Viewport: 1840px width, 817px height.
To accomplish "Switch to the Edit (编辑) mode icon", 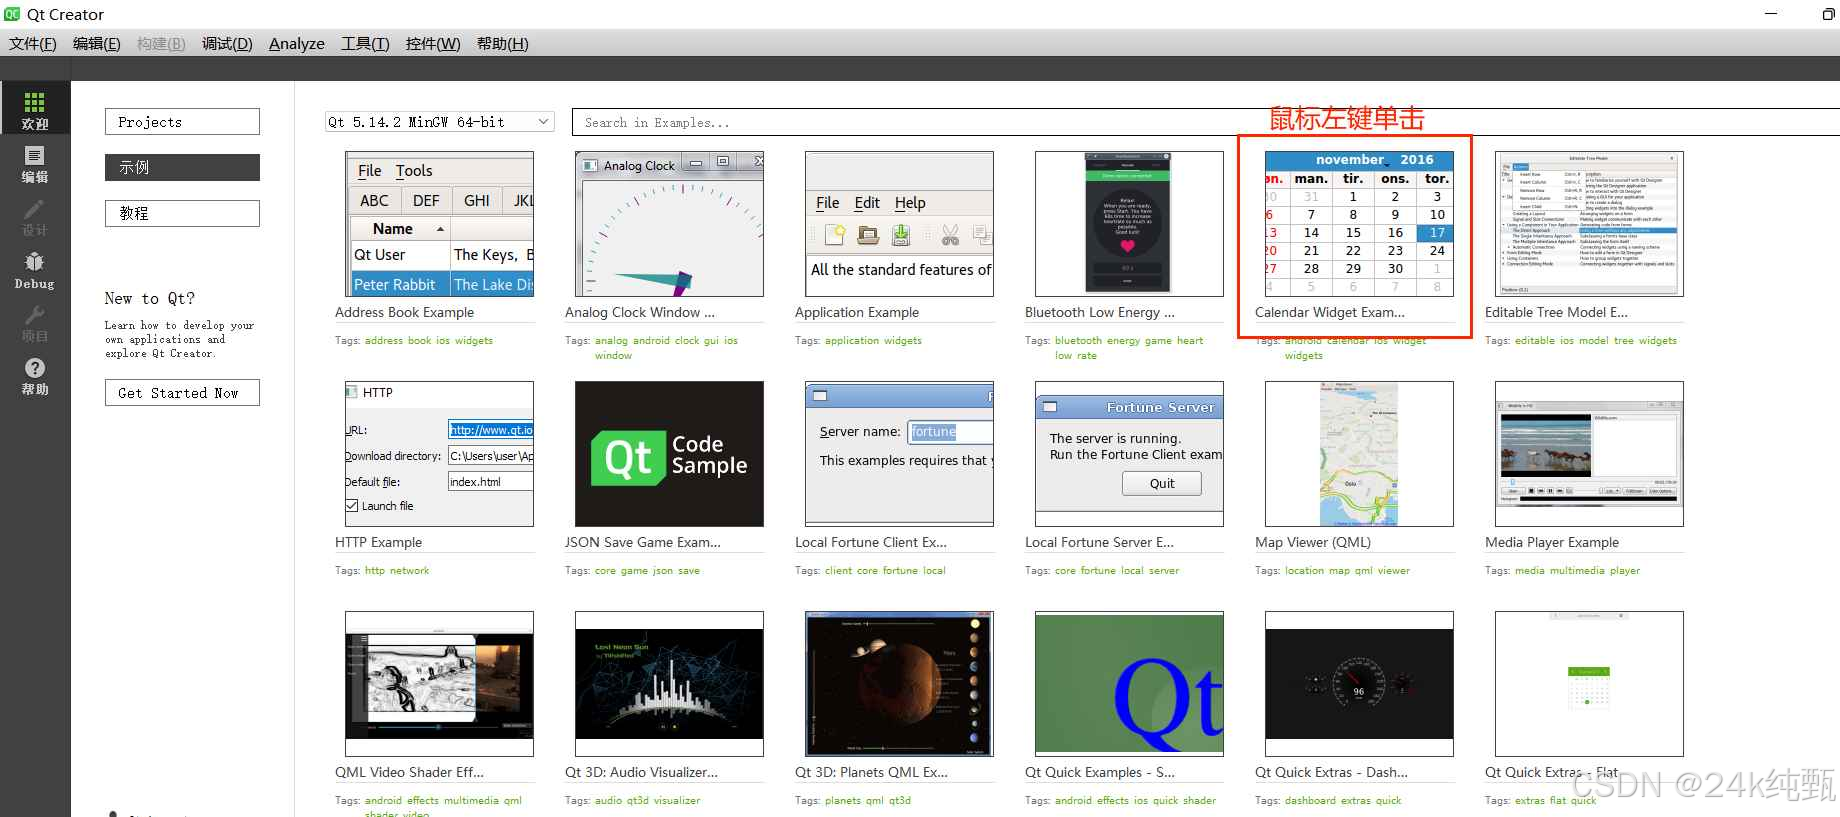I will click(x=34, y=163).
